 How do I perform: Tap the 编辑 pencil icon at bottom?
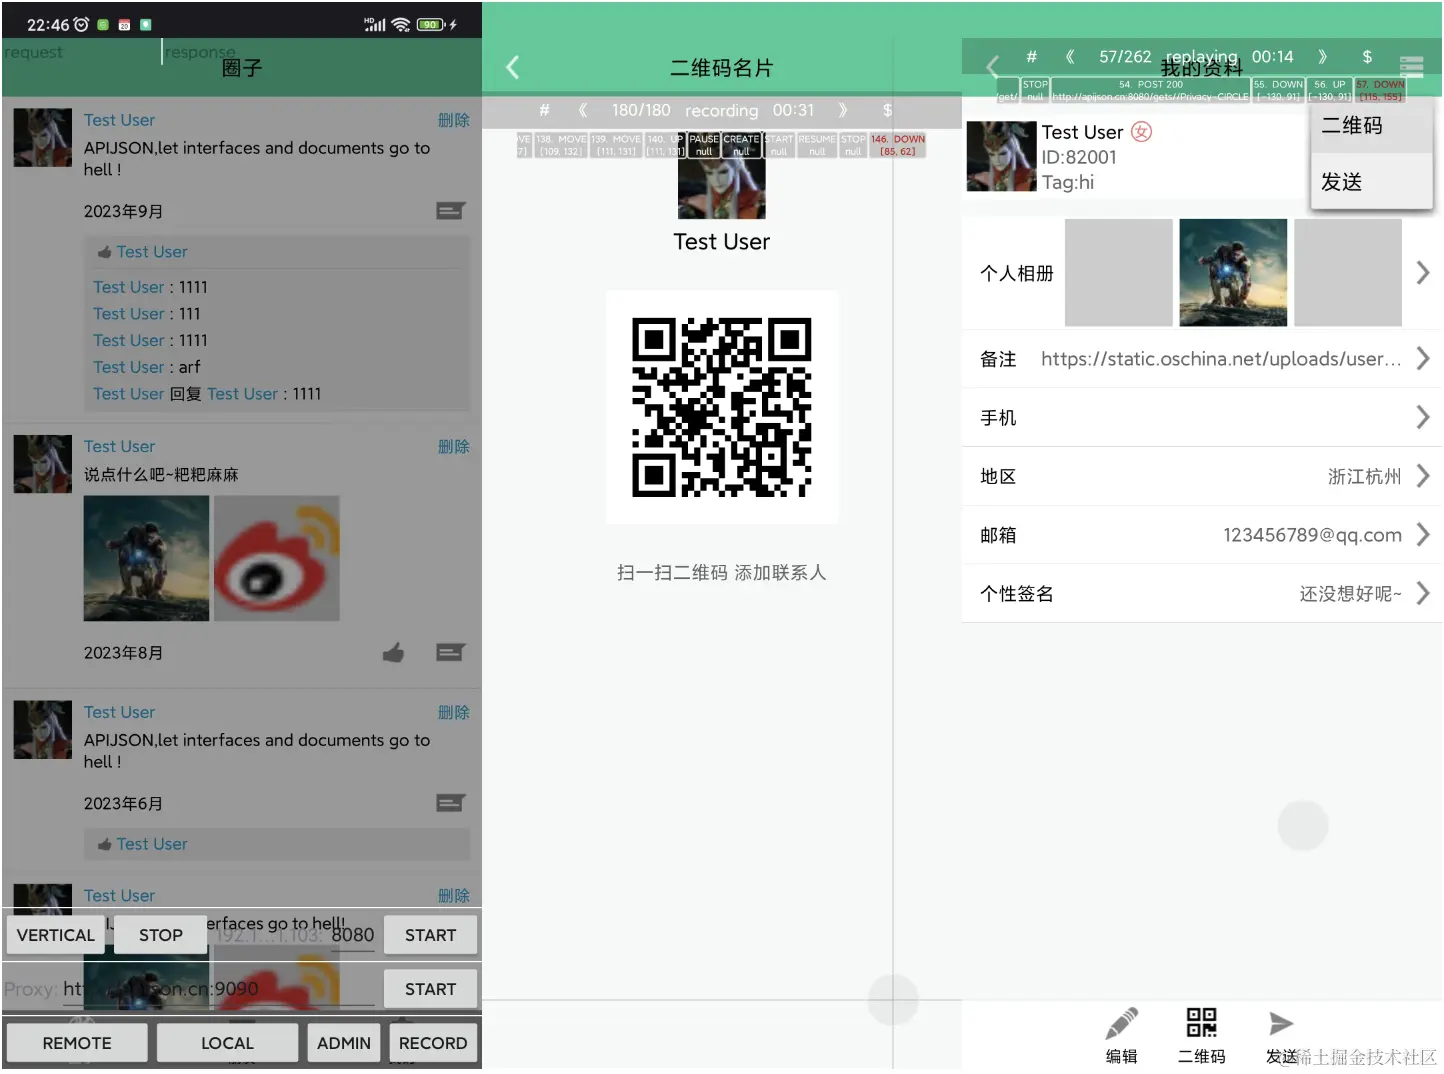click(1122, 1024)
